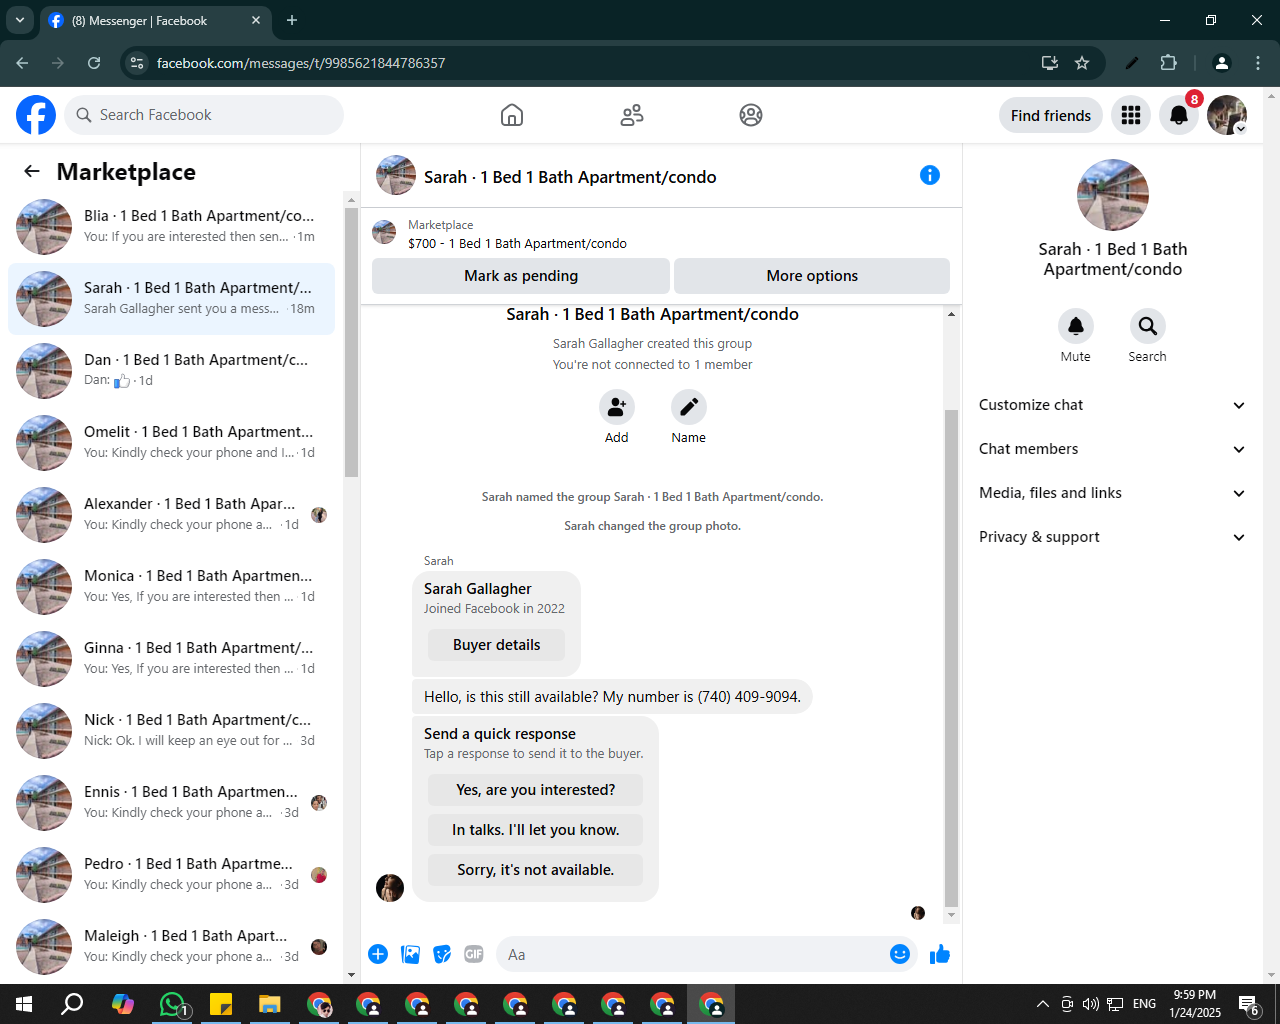Expand Media, files and links section

(1113, 493)
